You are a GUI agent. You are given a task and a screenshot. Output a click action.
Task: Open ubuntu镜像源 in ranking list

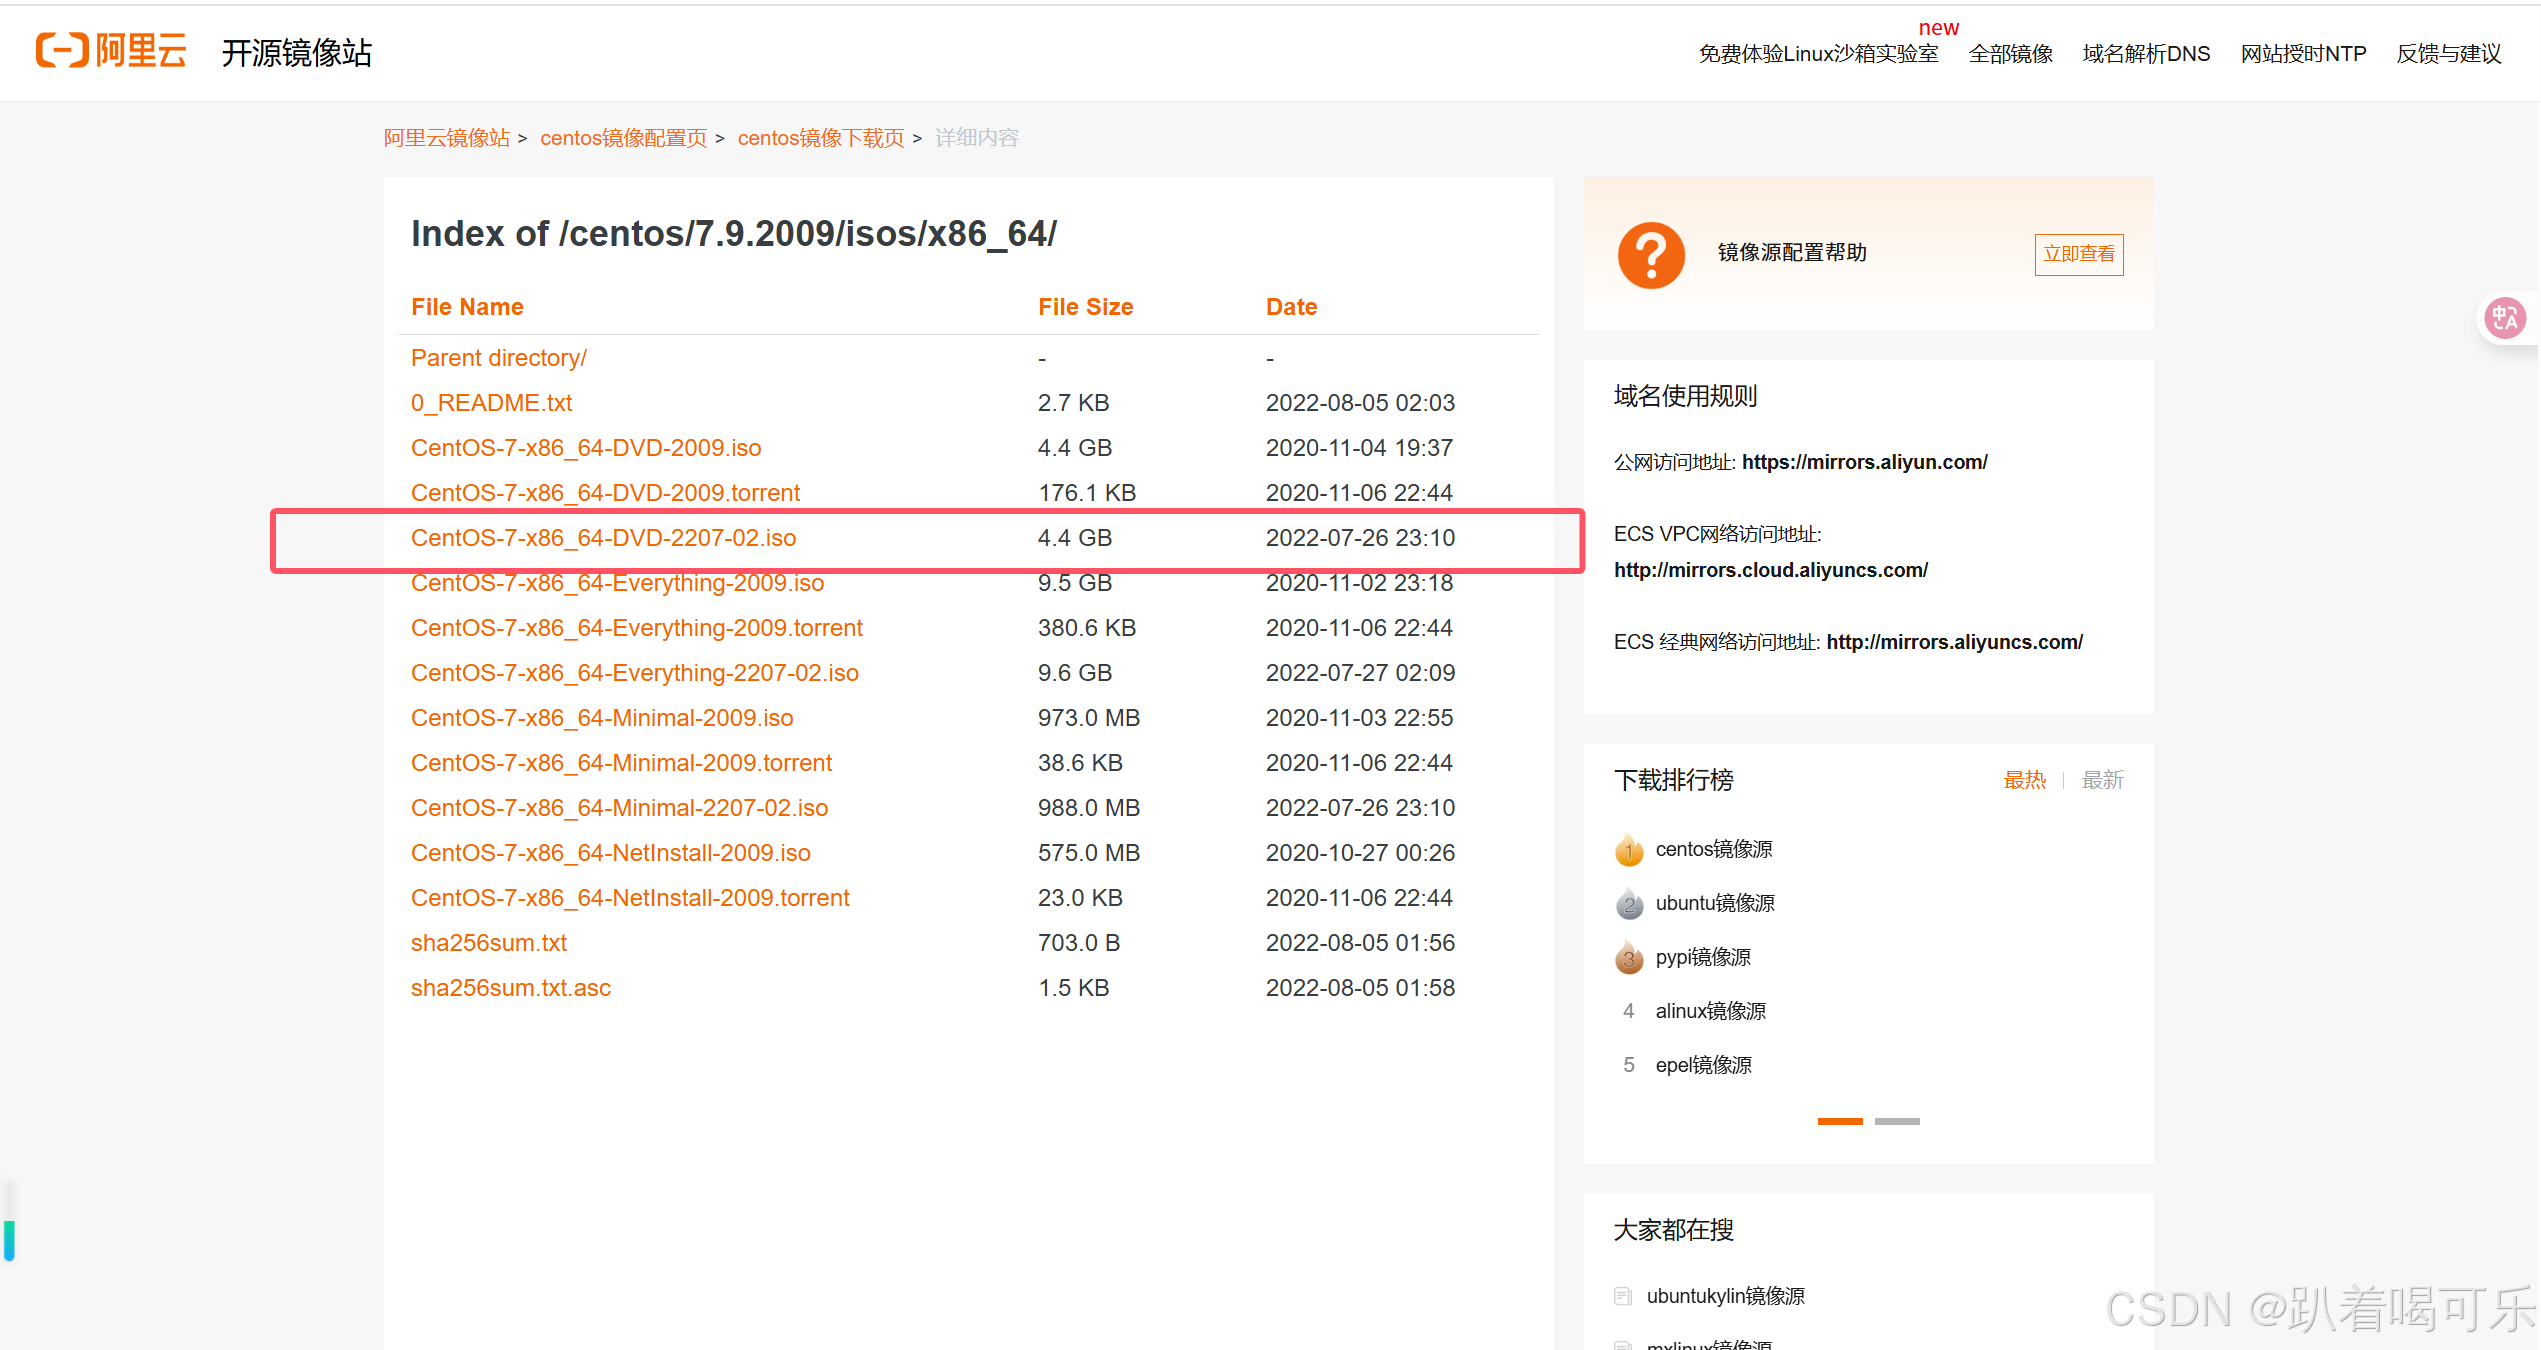click(1715, 903)
